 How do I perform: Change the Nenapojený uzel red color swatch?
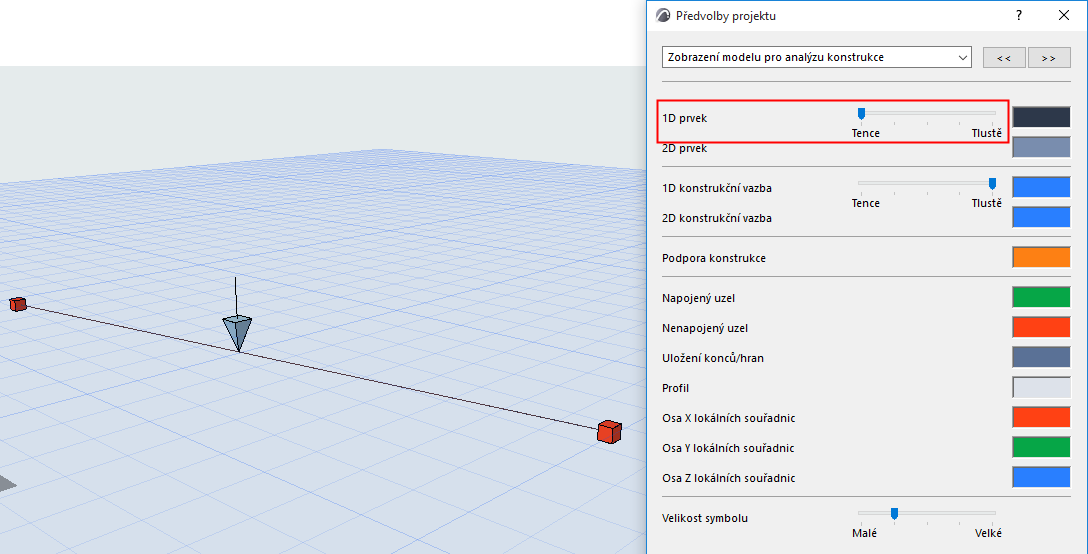[x=1041, y=327]
